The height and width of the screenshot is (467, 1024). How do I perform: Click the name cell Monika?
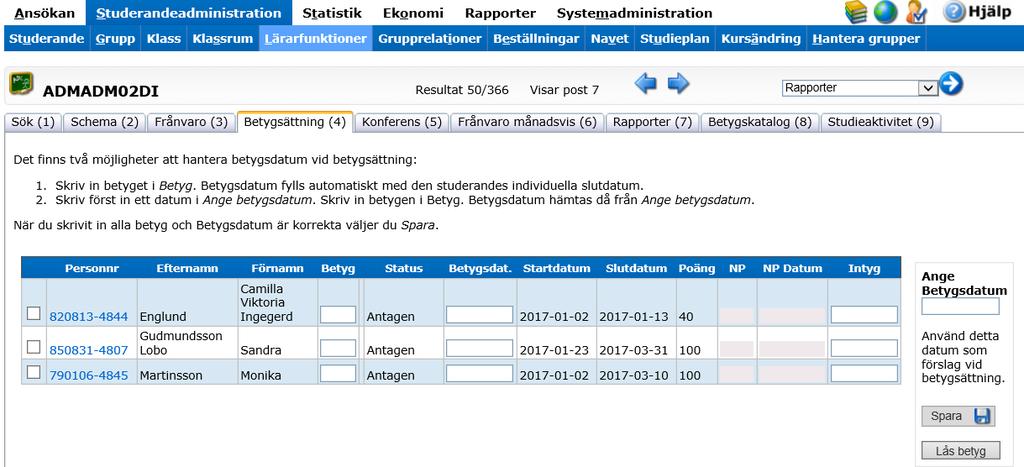[261, 376]
